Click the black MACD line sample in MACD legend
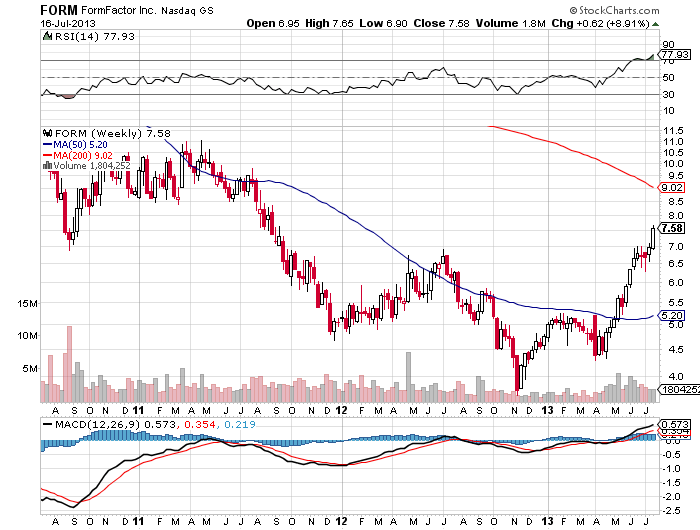 [x=47, y=424]
